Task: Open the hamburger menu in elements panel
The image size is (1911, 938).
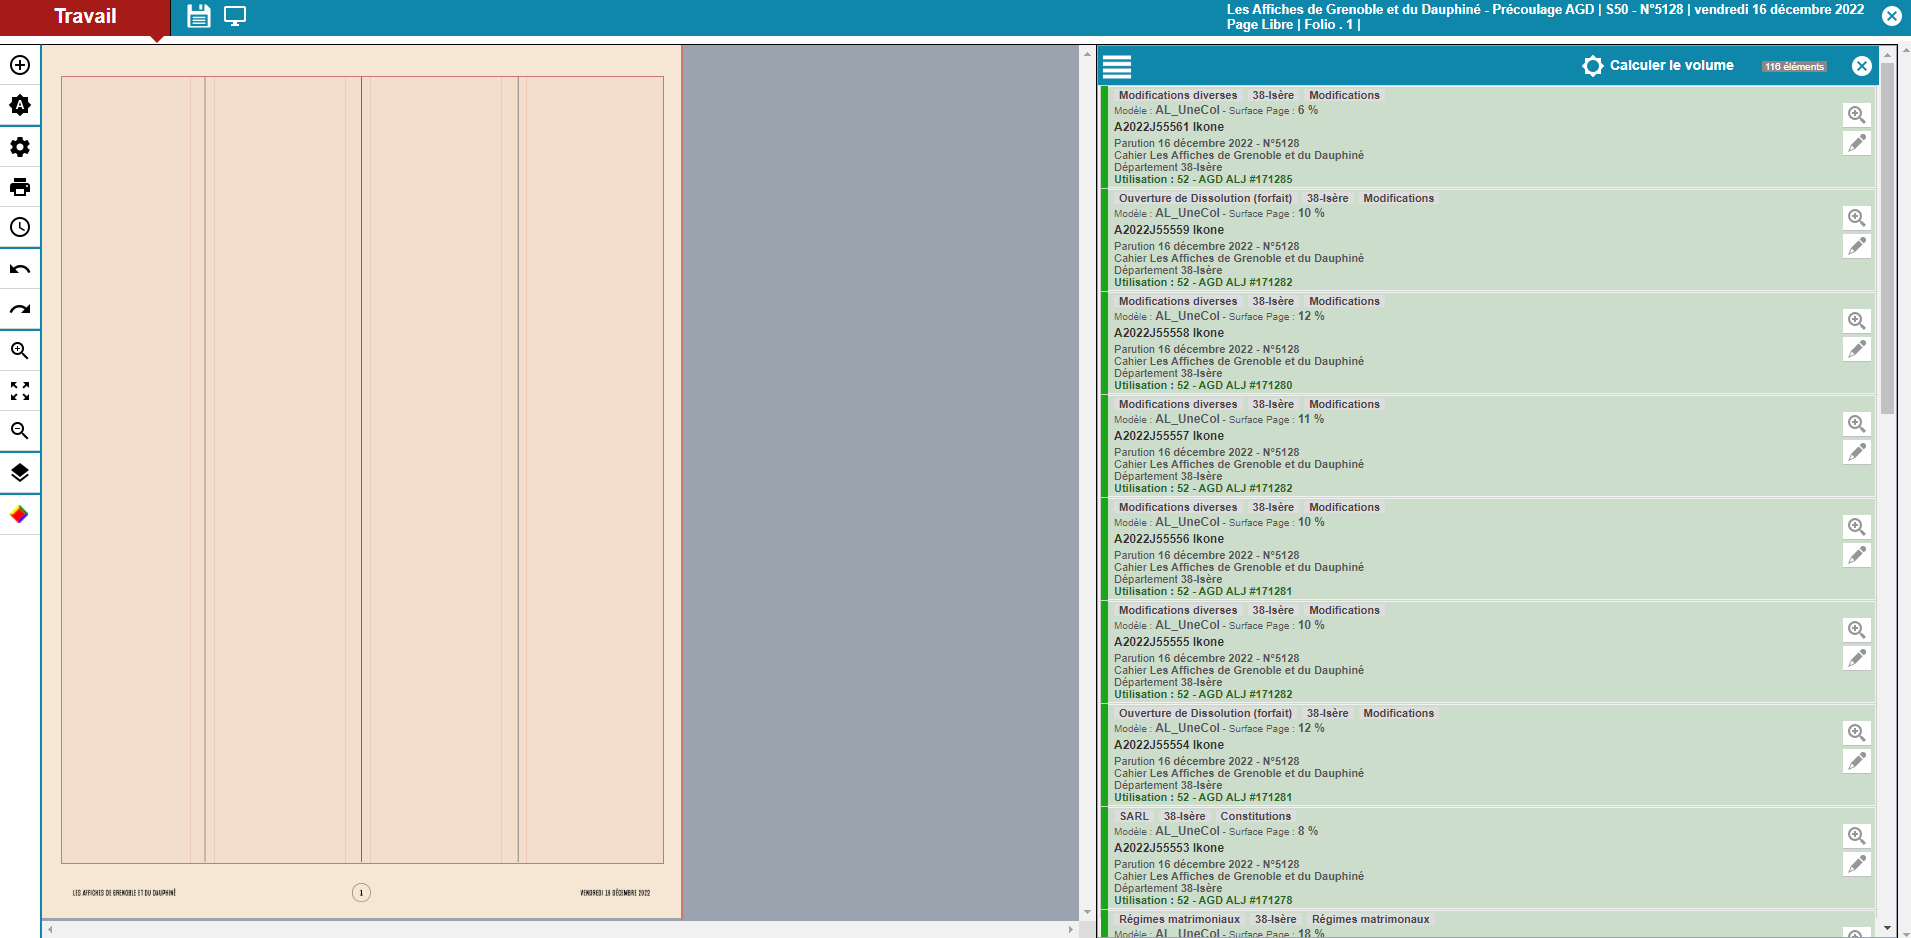Action: click(x=1116, y=67)
